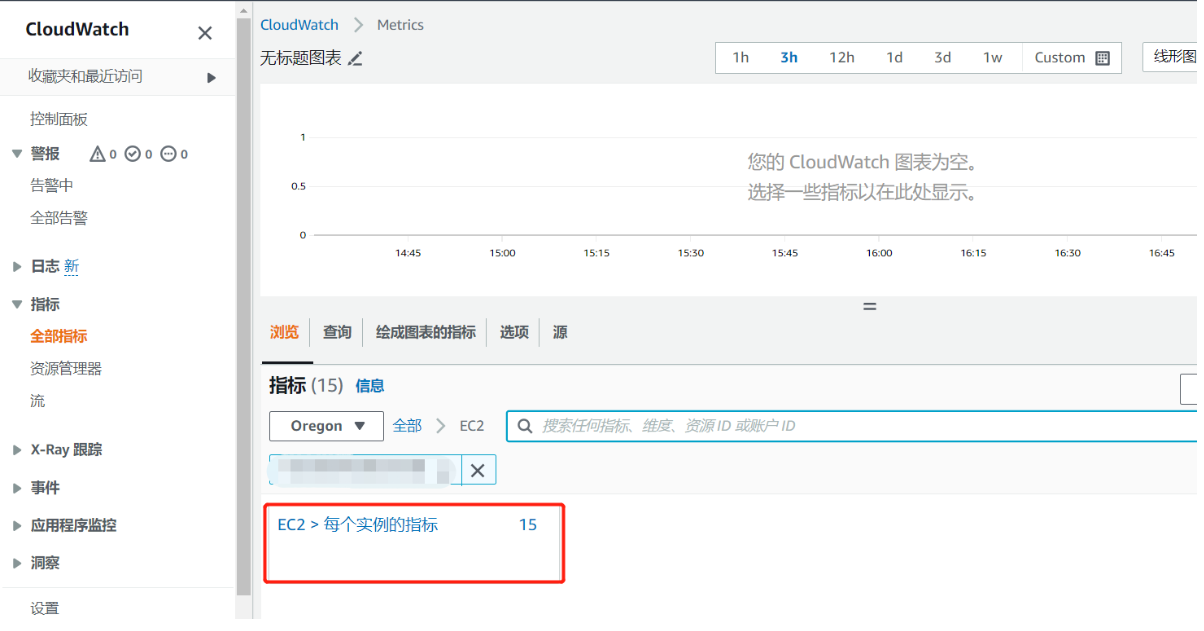The image size is (1204, 631).
Task: Click the in-alarm warning triangle icon
Action: [x=97, y=154]
